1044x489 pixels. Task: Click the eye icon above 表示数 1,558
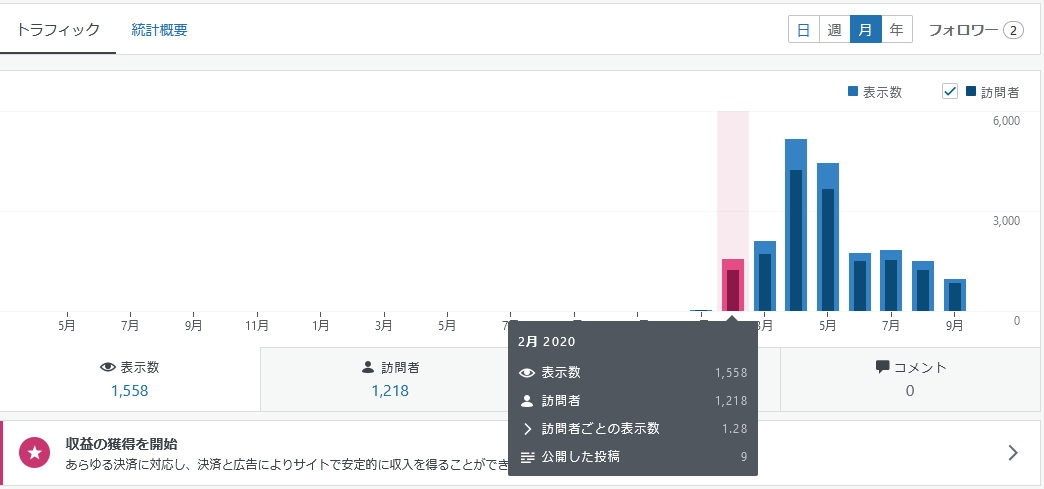click(108, 367)
